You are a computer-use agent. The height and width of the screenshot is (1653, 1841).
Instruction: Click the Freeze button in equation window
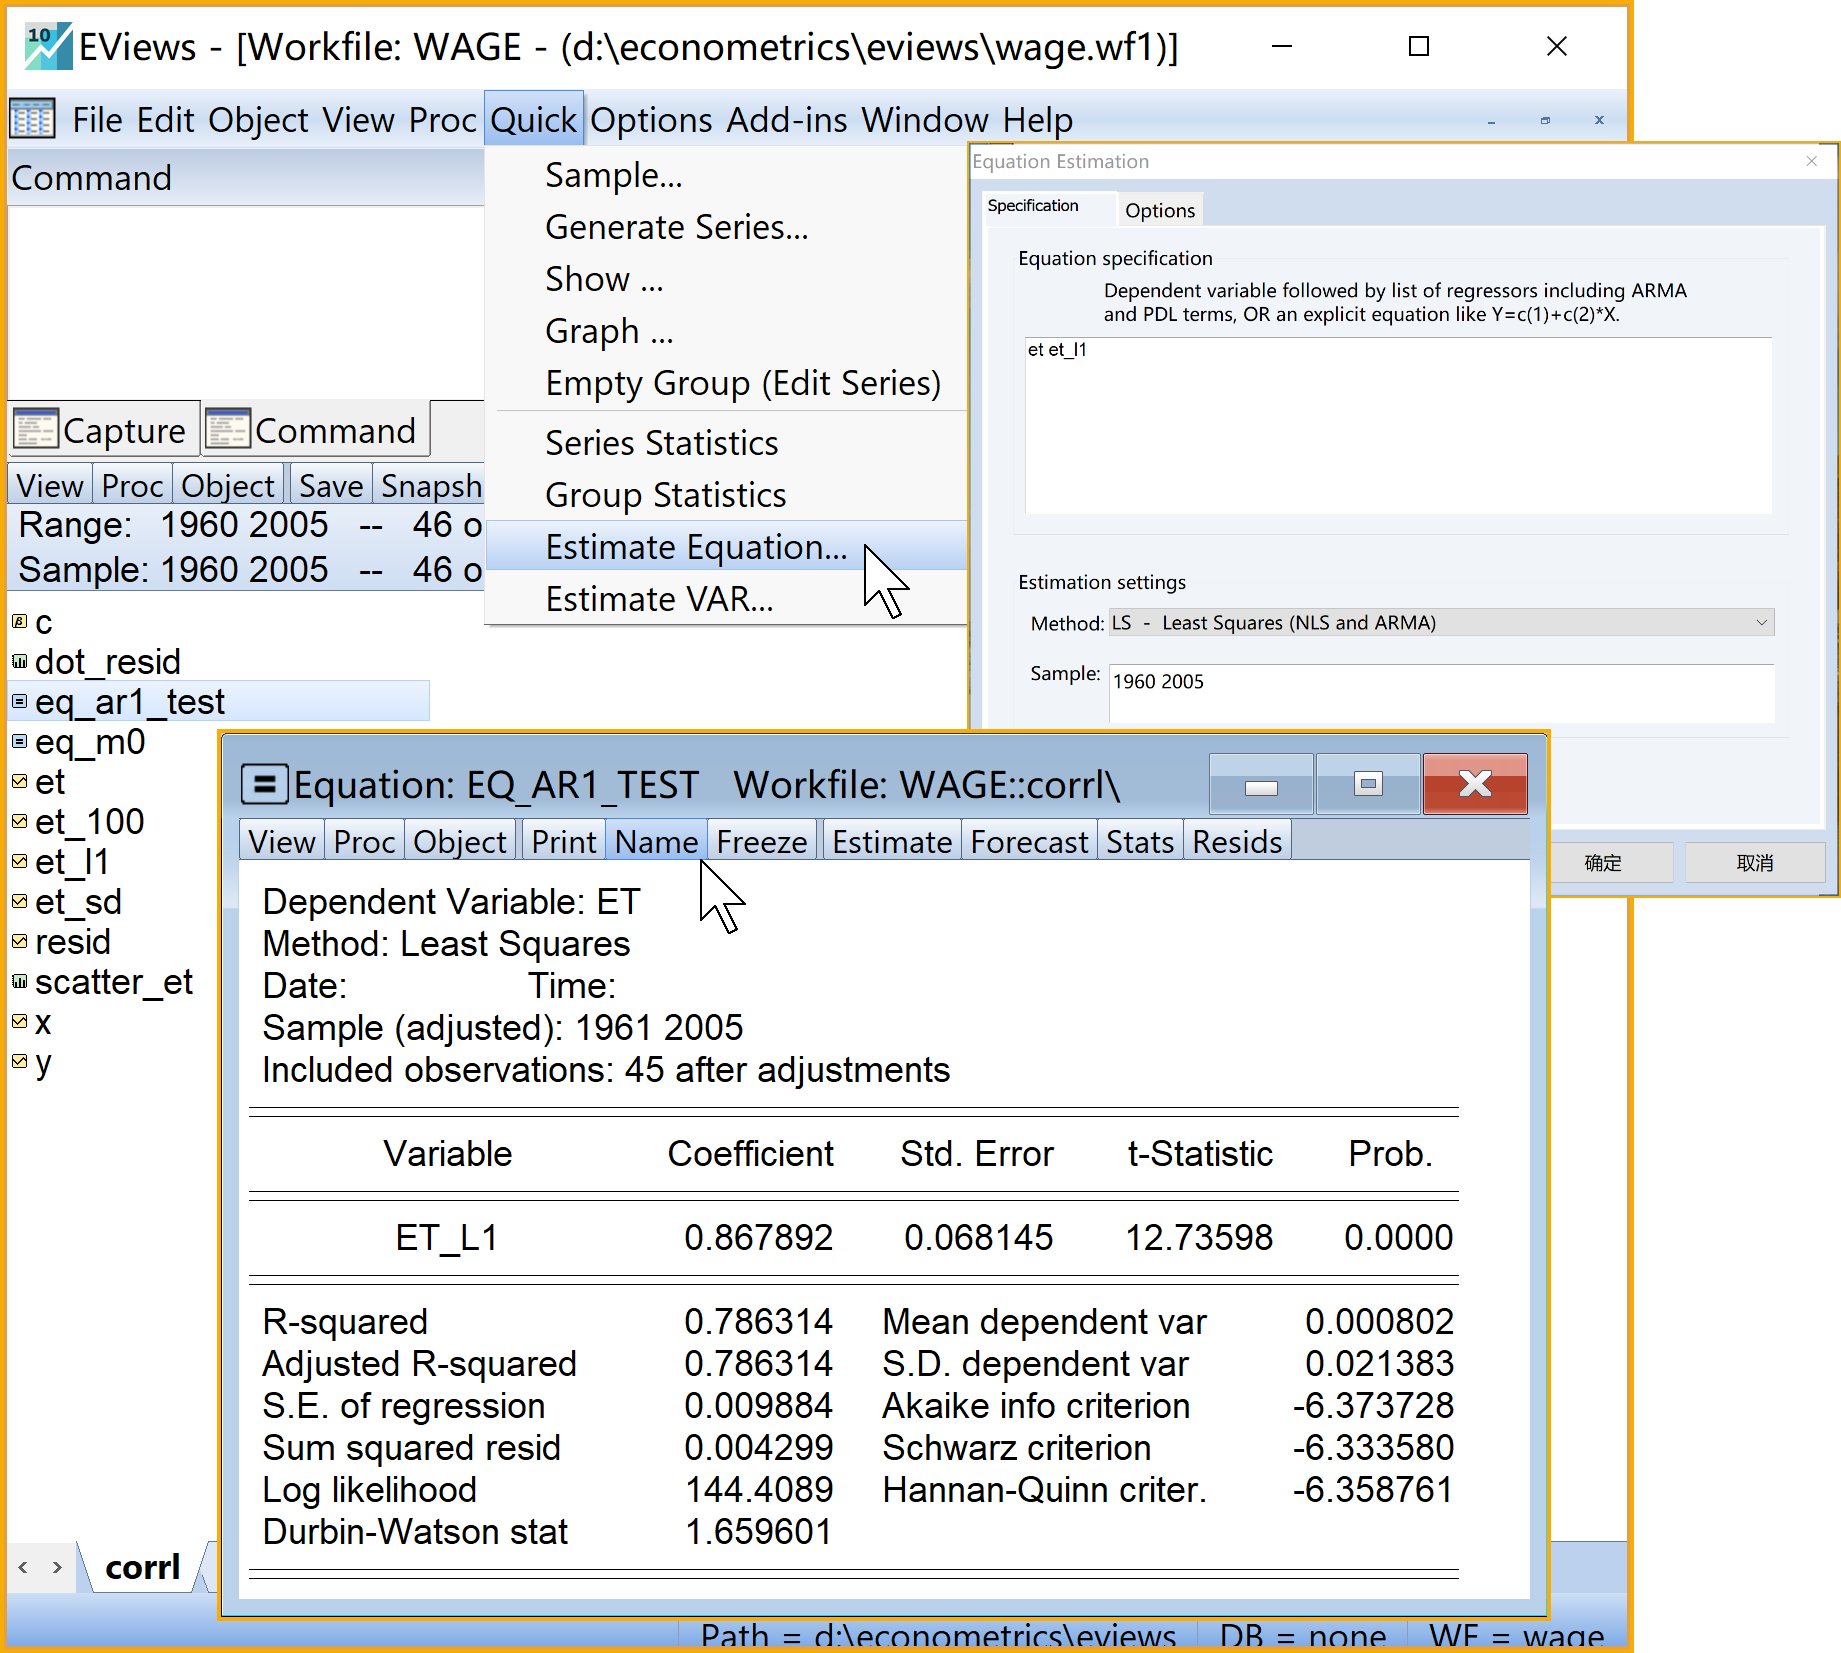tap(761, 842)
